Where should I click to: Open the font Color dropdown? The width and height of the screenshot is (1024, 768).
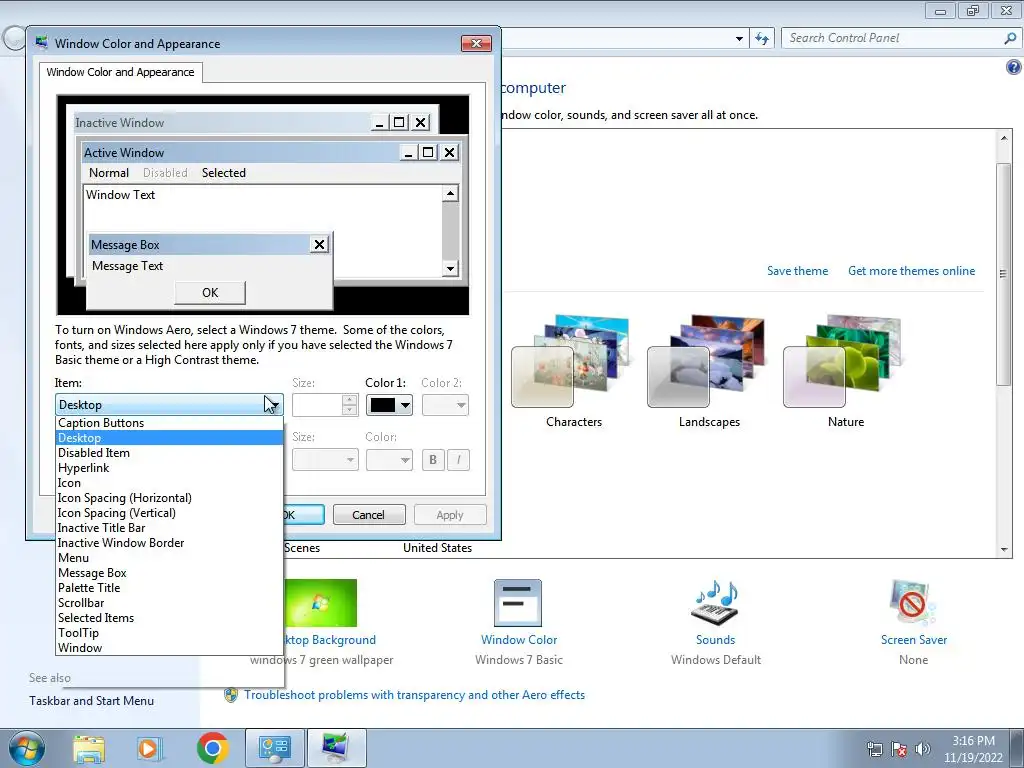click(389, 460)
